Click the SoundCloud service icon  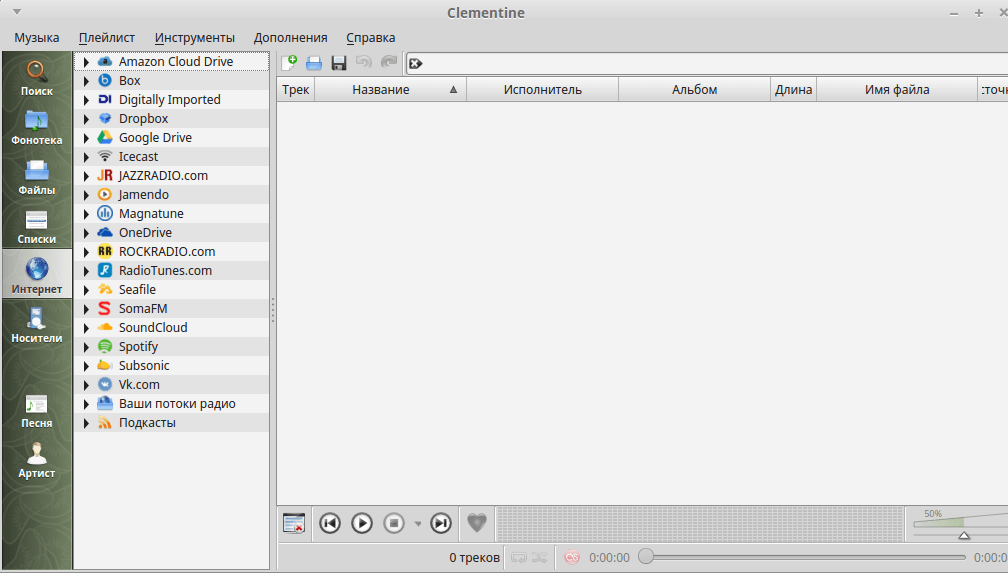coord(105,327)
